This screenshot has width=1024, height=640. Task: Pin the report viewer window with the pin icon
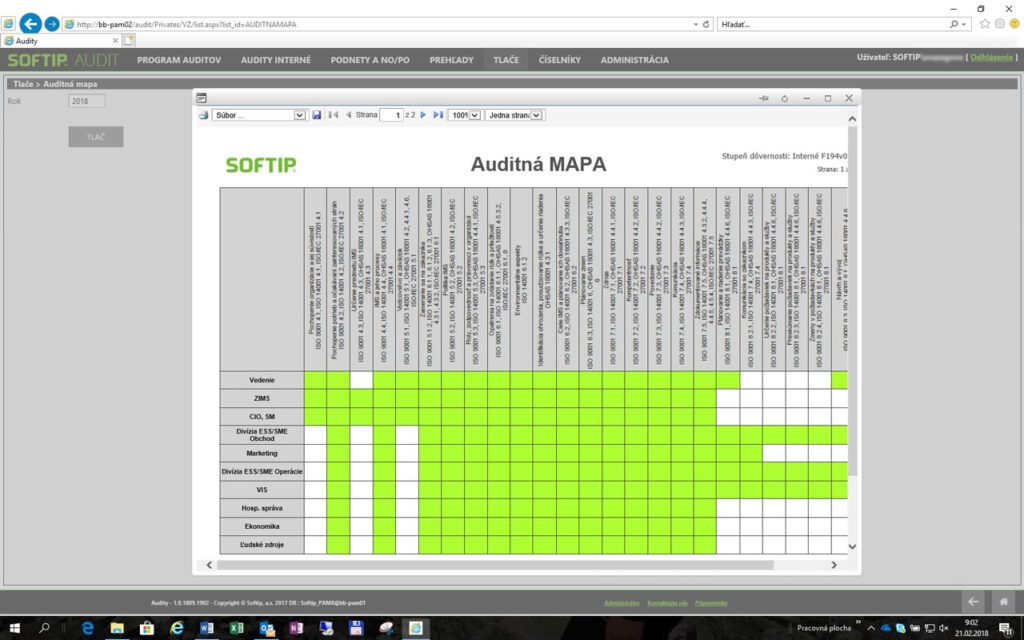(x=763, y=98)
